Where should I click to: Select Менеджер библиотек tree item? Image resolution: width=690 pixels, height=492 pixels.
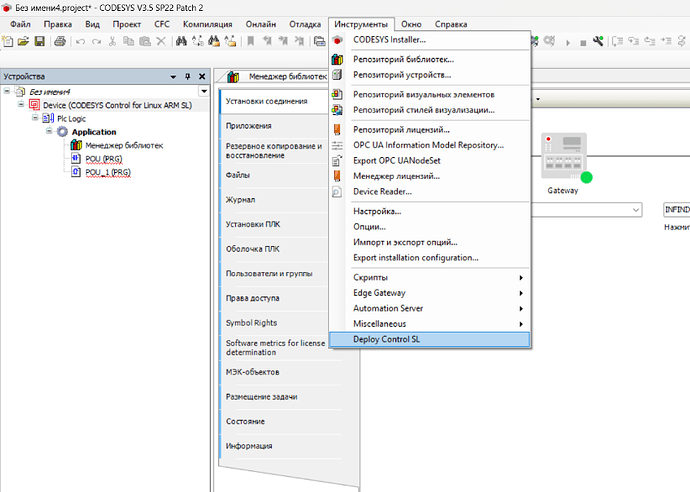click(x=124, y=145)
